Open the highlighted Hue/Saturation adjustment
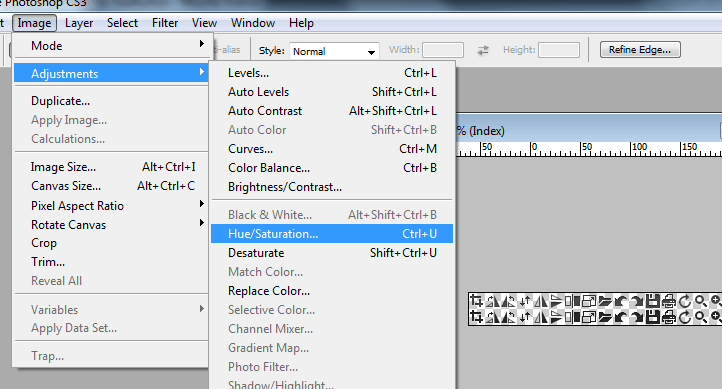The height and width of the screenshot is (389, 722). click(x=332, y=233)
